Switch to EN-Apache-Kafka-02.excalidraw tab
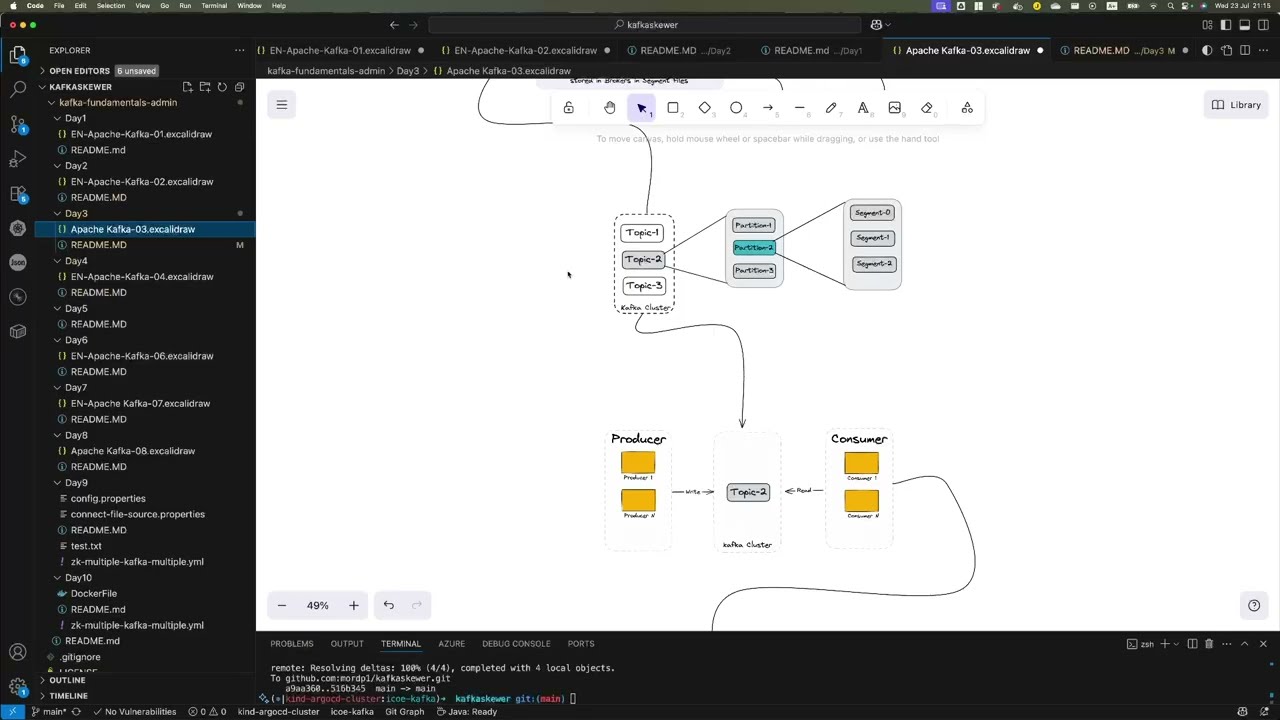Viewport: 1280px width, 720px height. click(x=525, y=50)
